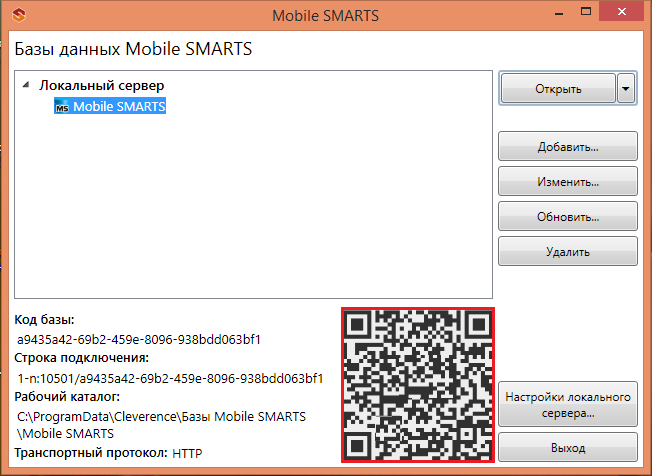Click the Обновить… button
Viewport: 652px width, 476px height.
[568, 216]
